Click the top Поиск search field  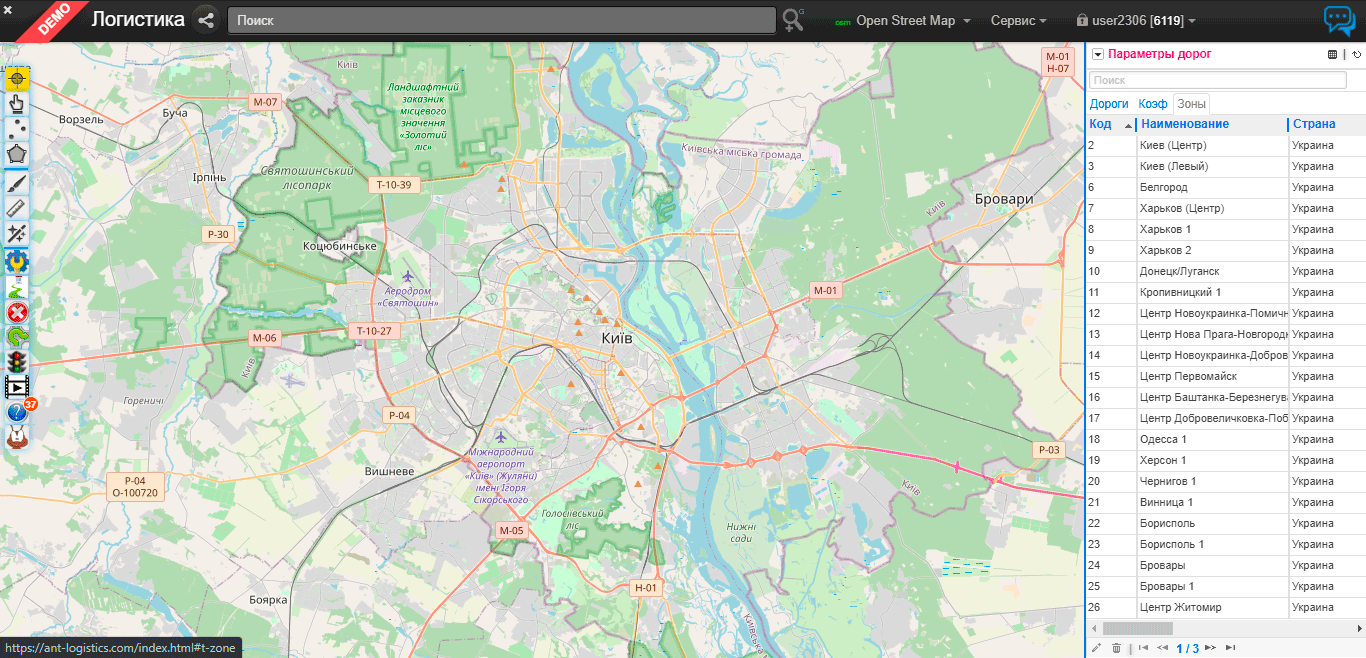501,20
